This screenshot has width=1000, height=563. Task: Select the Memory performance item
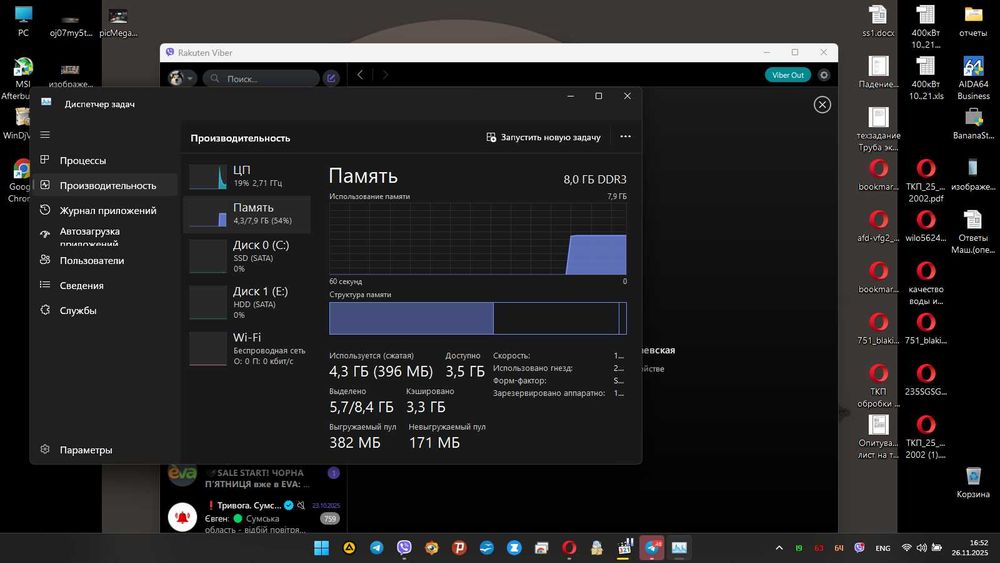[247, 214]
